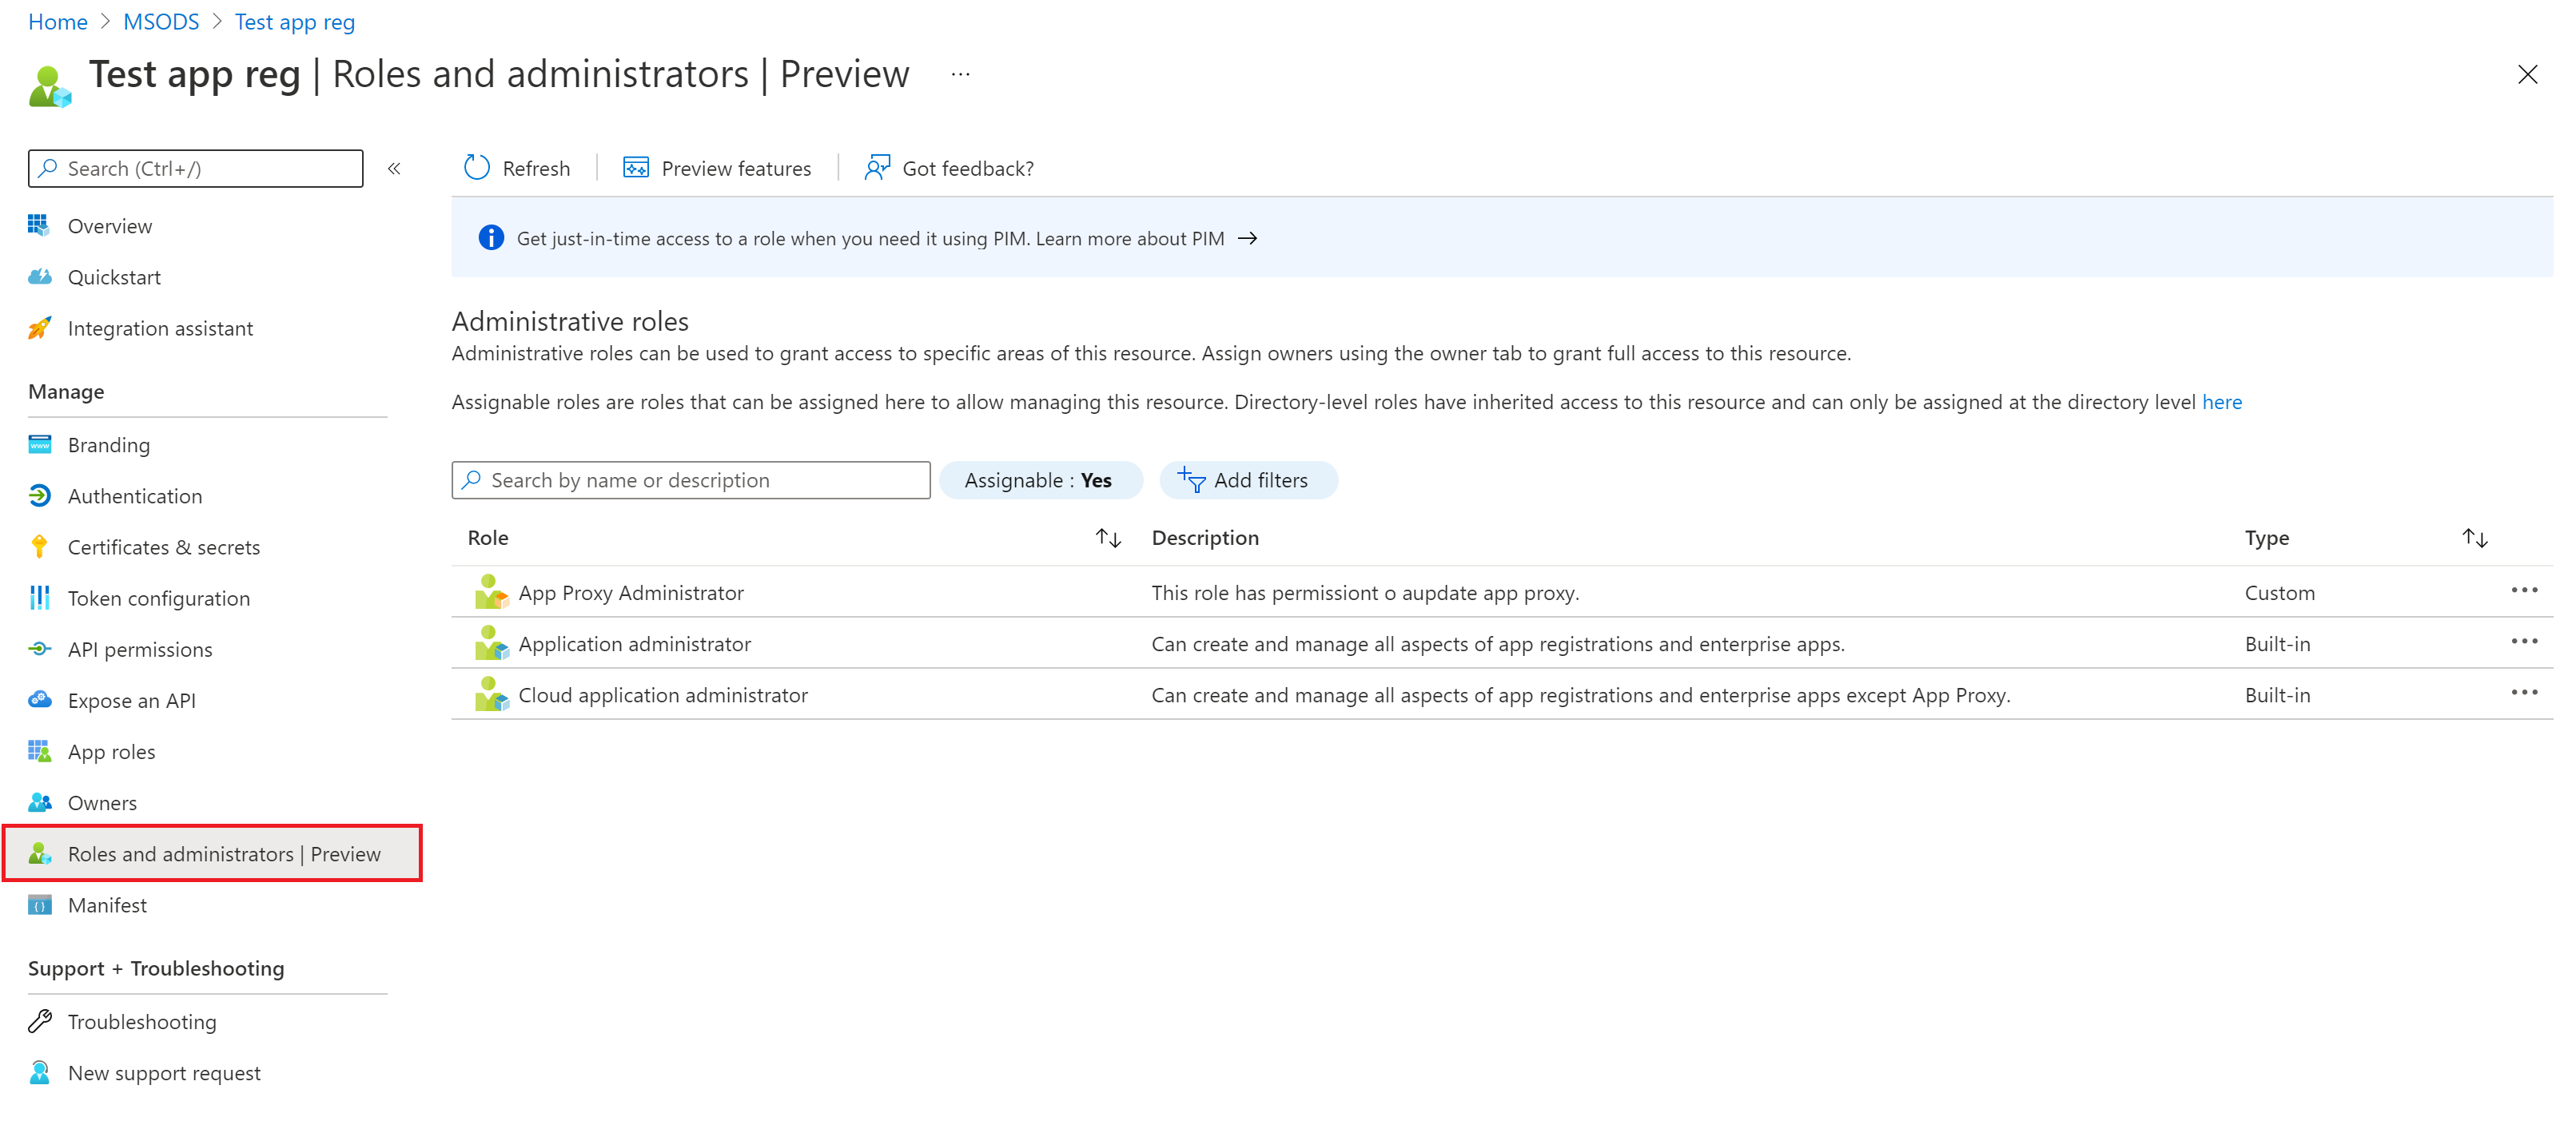Click the Certificates & secrets icon
The width and height of the screenshot is (2576, 1121).
click(39, 545)
